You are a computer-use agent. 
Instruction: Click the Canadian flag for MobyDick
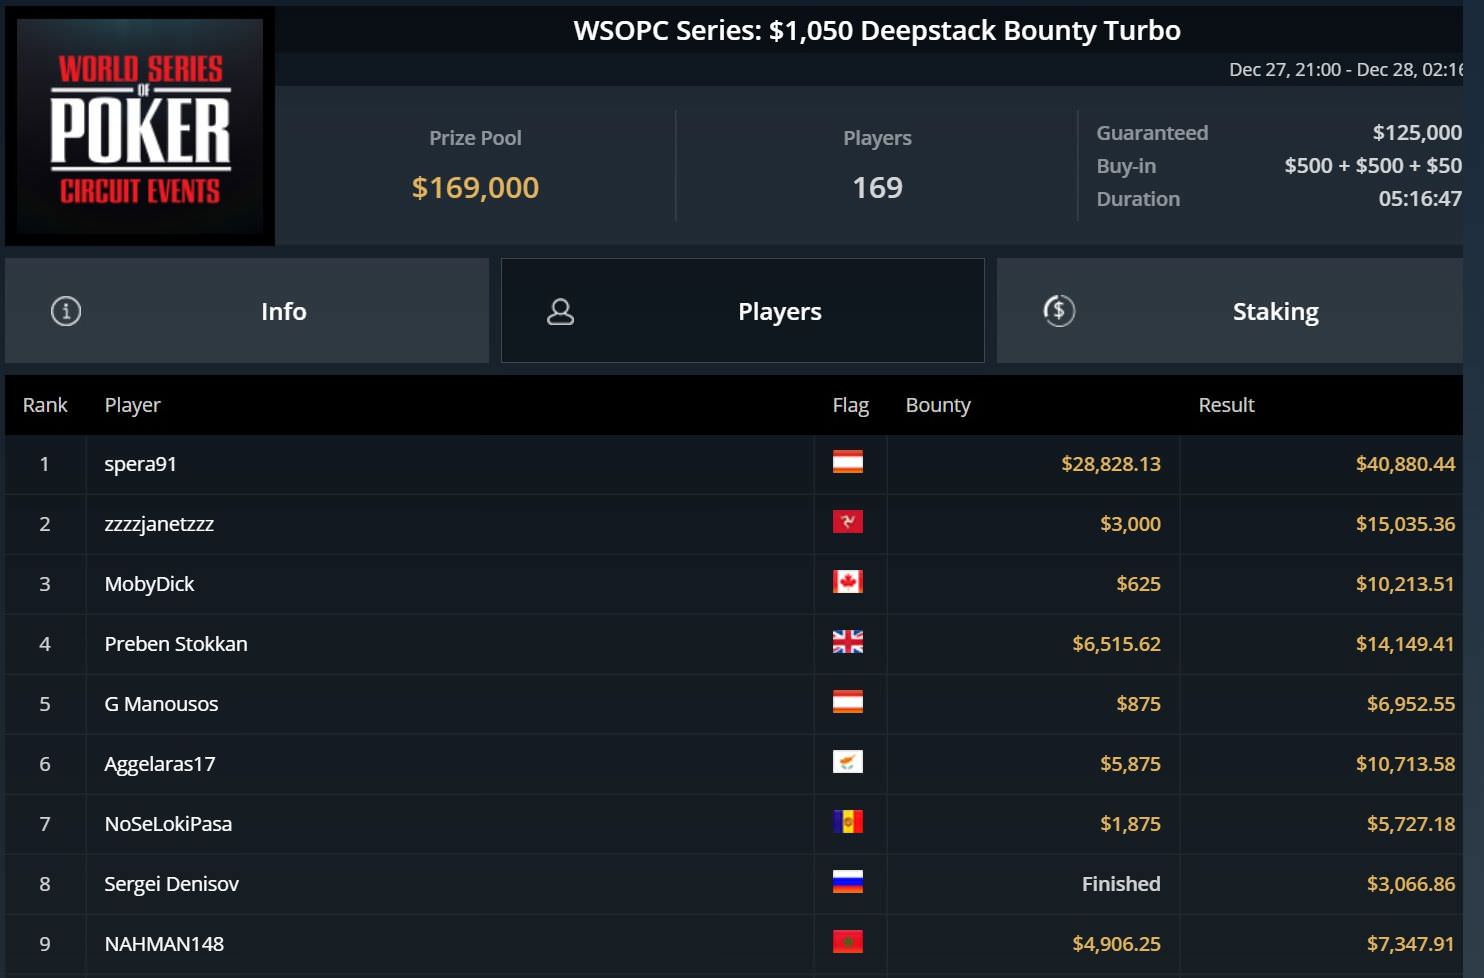[848, 582]
